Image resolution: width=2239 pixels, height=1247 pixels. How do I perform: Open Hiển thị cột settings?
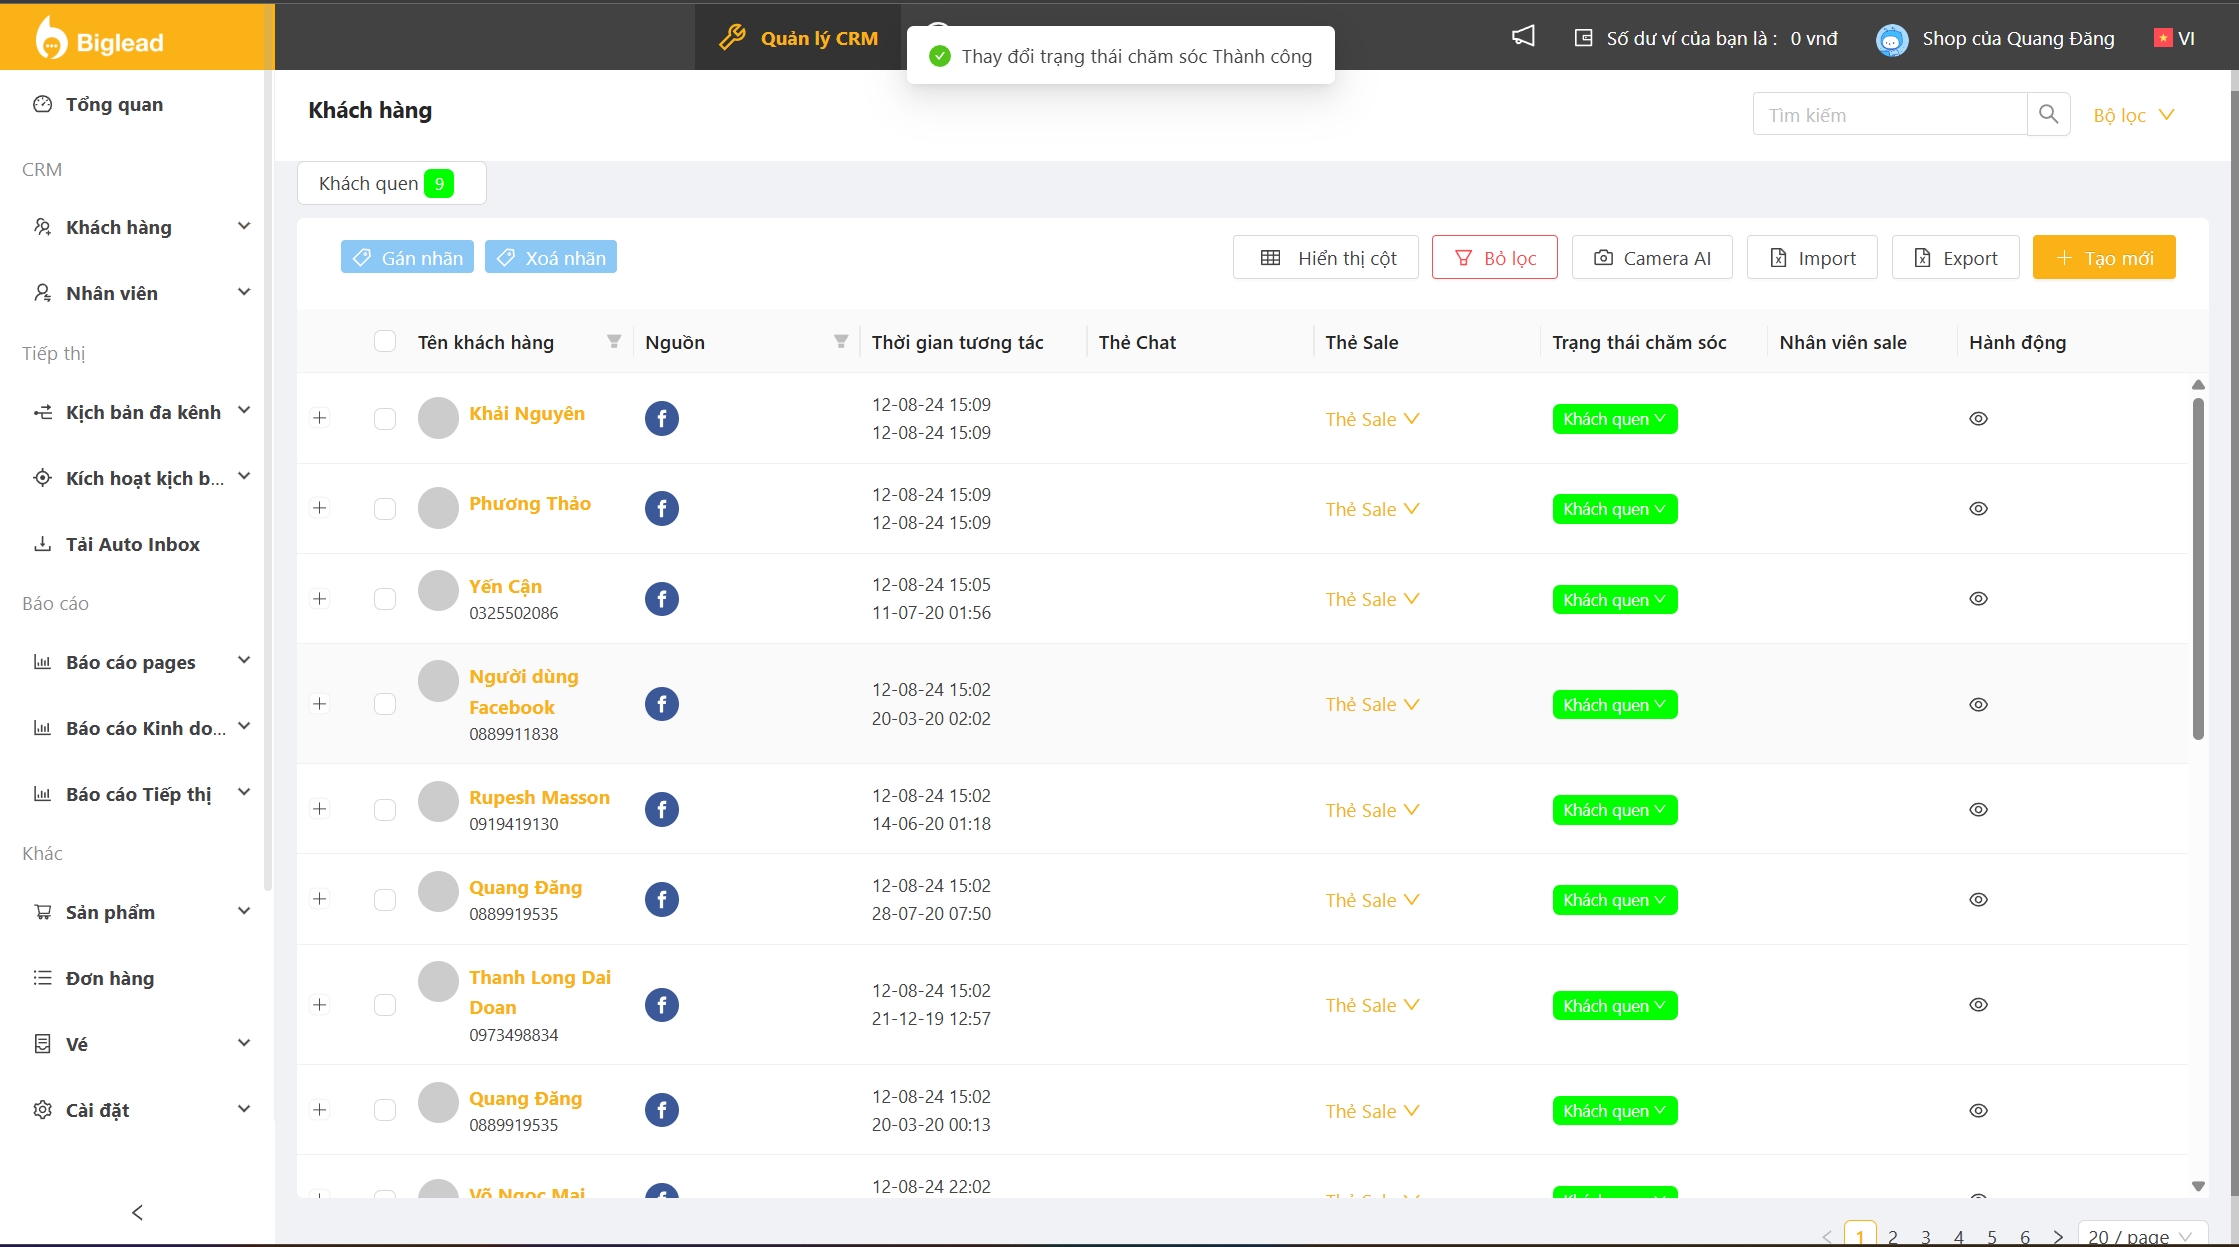click(x=1326, y=258)
